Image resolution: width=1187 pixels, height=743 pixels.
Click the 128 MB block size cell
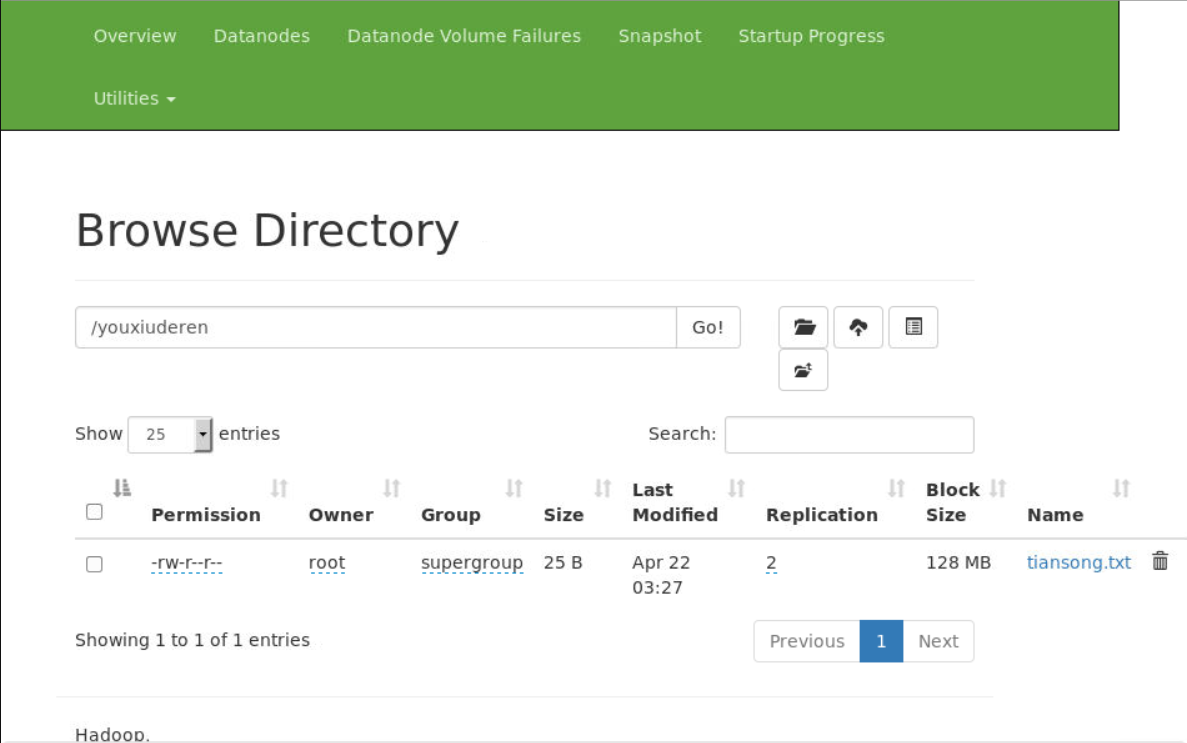(958, 563)
